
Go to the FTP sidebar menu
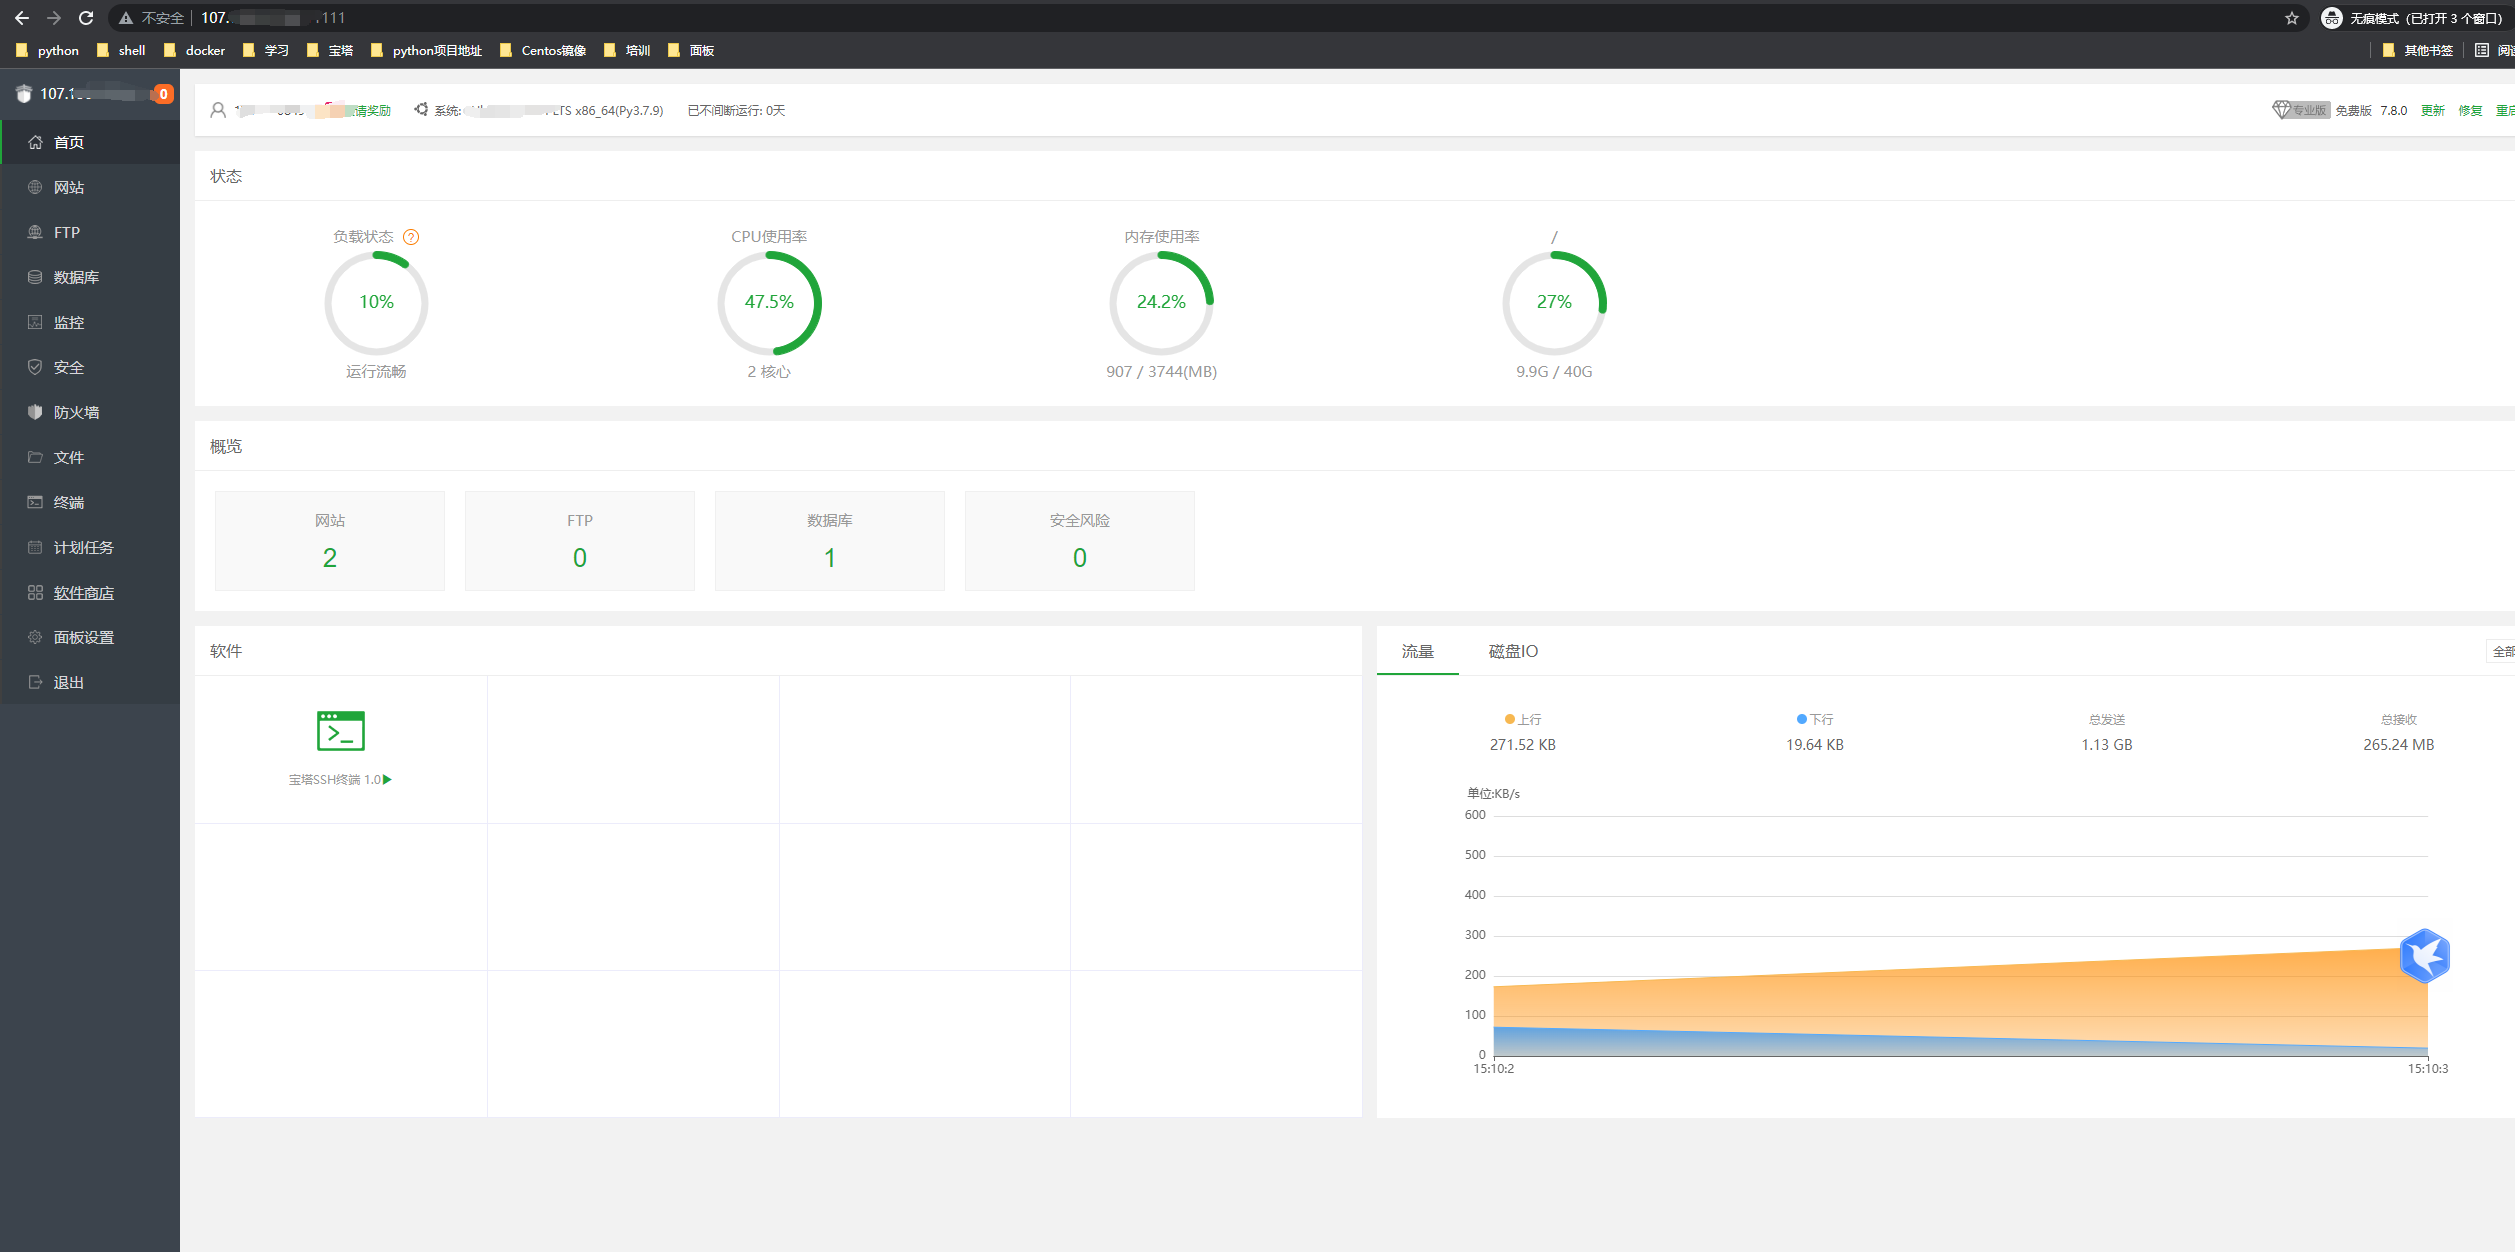[90, 232]
